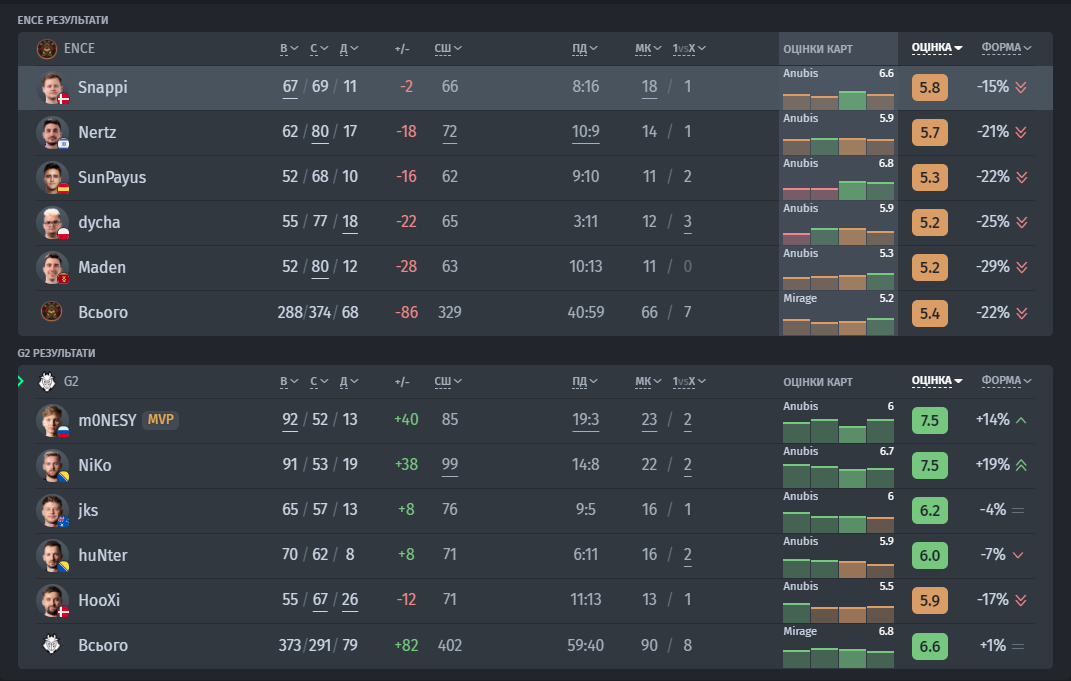Click NiKo's Anubis map ratings chart

pos(838,467)
